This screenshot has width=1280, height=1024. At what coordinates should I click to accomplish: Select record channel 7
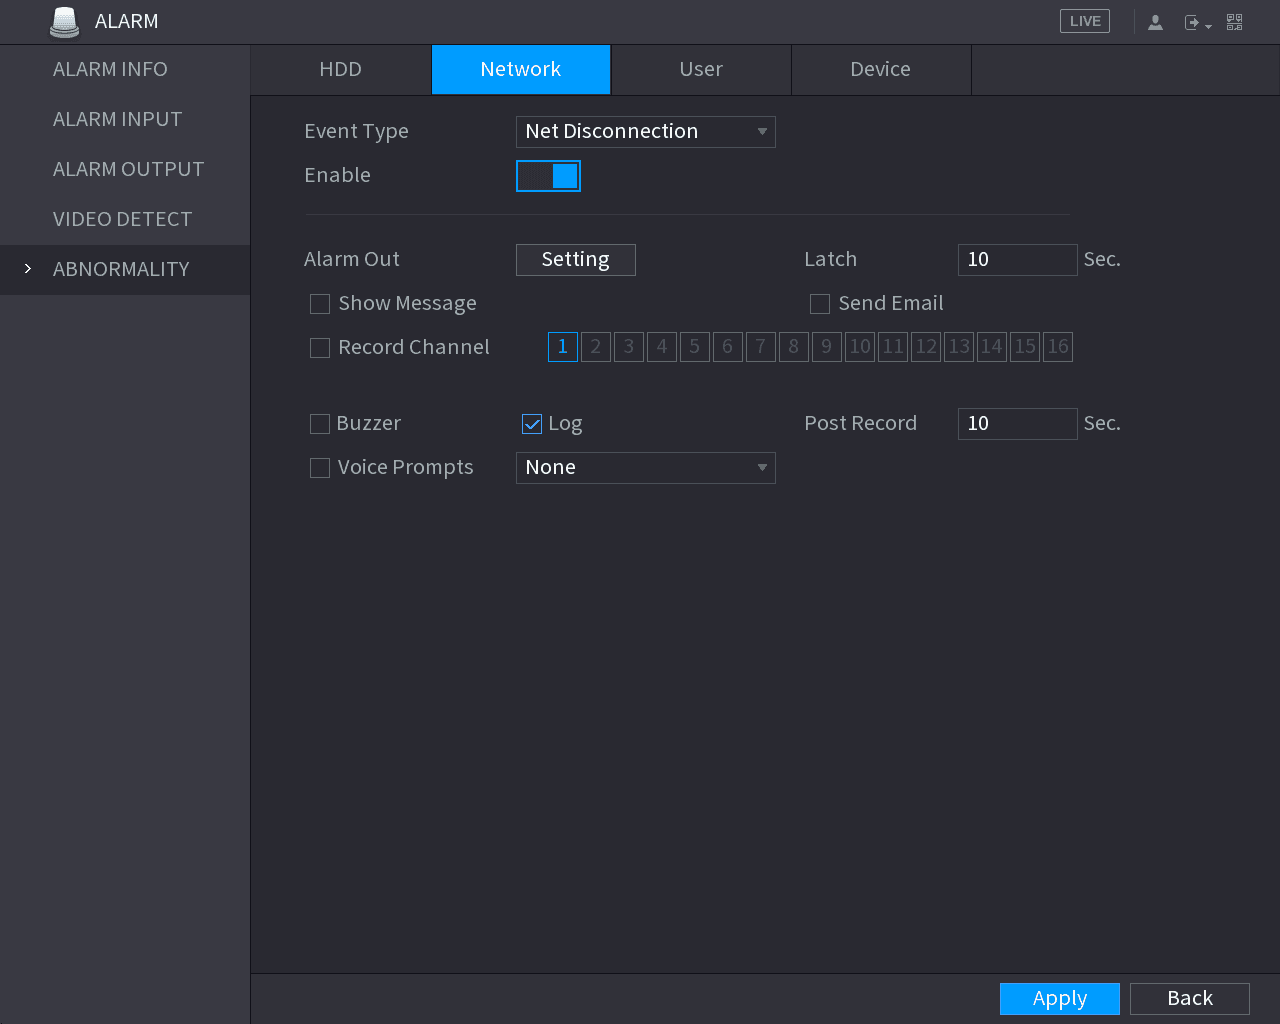[x=761, y=347]
